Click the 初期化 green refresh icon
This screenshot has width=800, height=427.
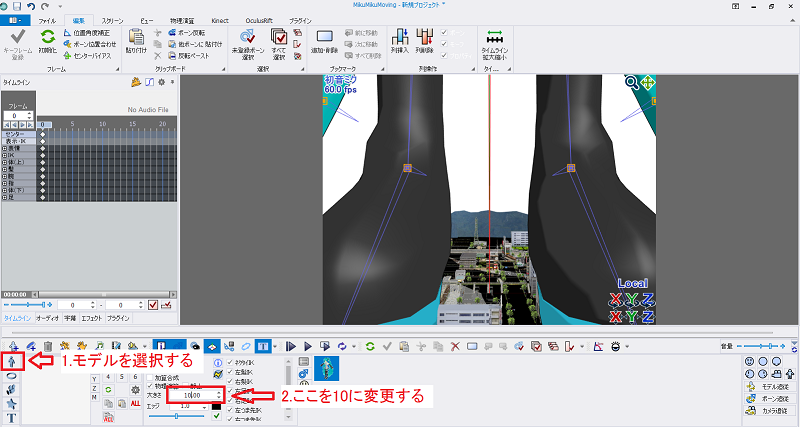pyautogui.click(x=48, y=36)
